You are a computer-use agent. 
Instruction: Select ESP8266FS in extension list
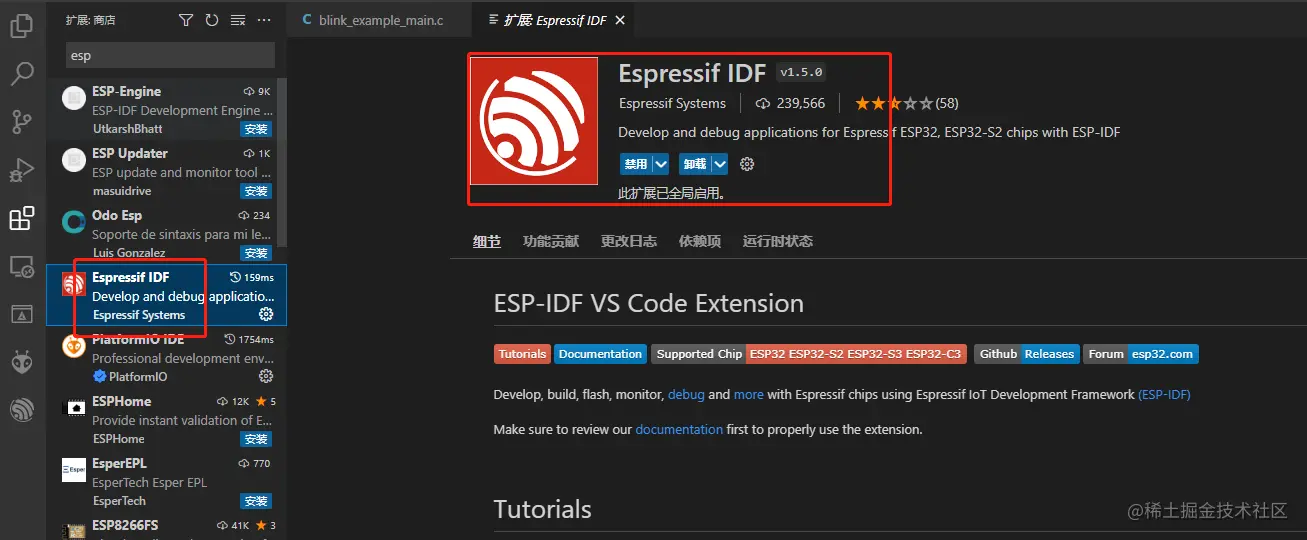pyautogui.click(x=166, y=526)
